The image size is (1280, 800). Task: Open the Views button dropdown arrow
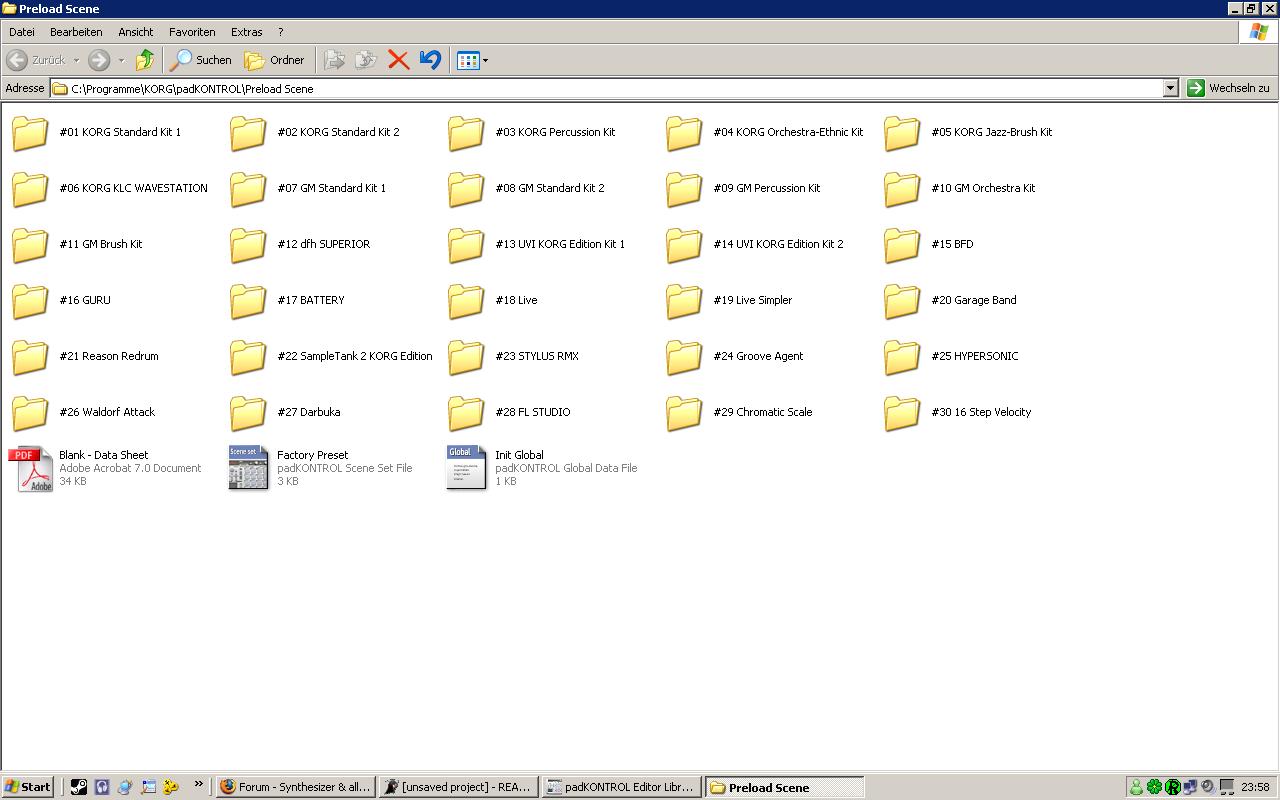point(486,60)
